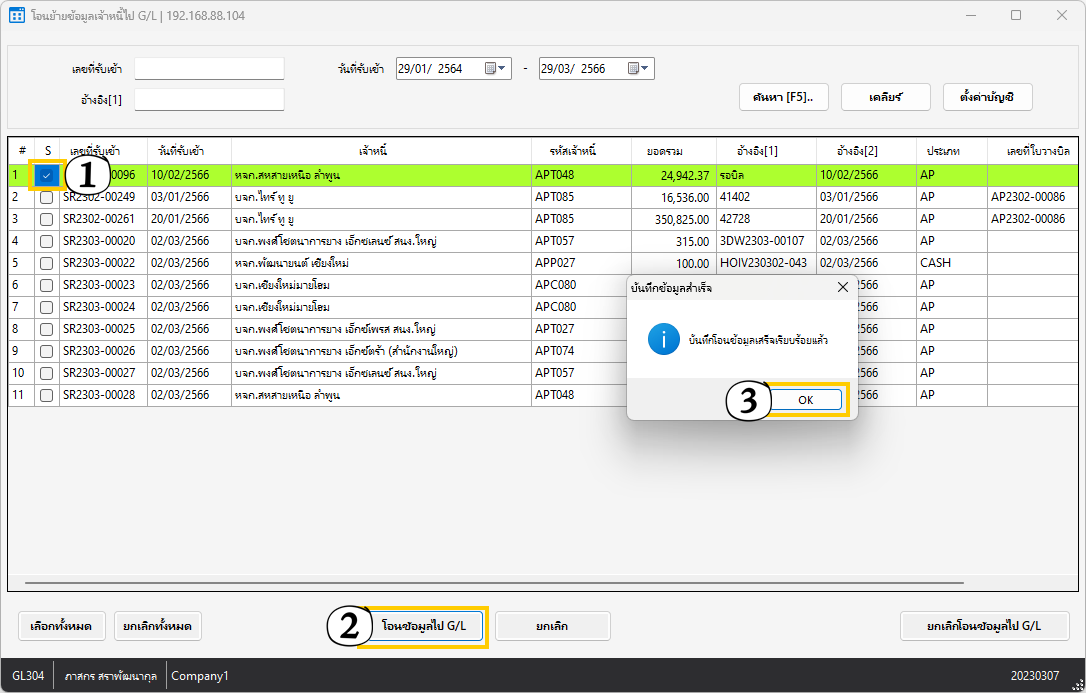Screen dimensions: 1086x693
Task: Select checkbox for row 5 SR2303-00022
Action: click(46, 263)
